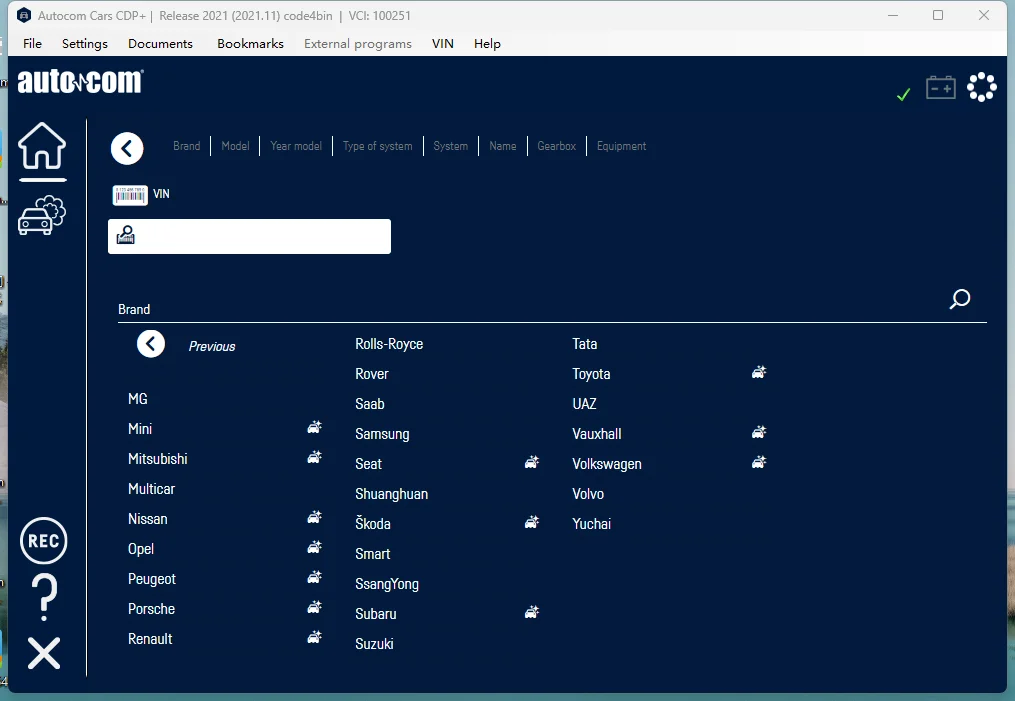Select the Model breadcrumb step

pos(235,146)
